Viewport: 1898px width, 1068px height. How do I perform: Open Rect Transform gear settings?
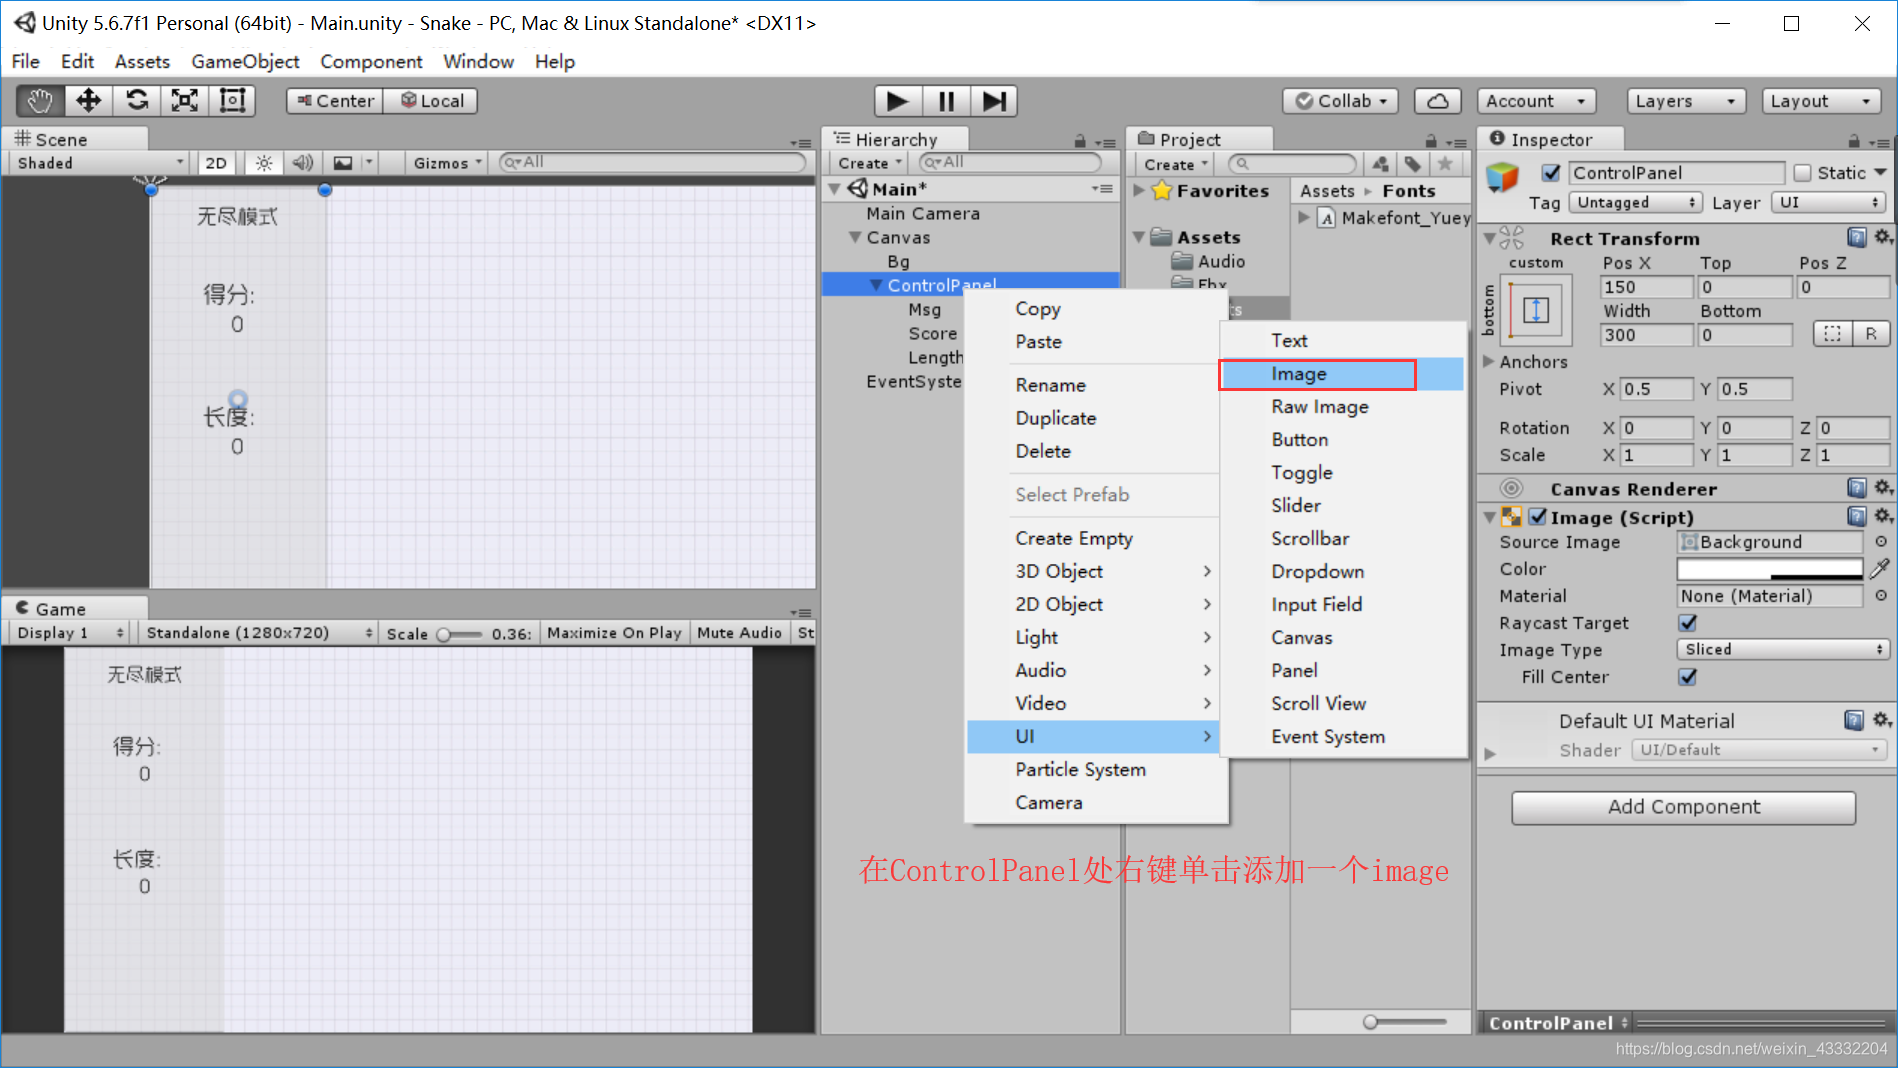pyautogui.click(x=1883, y=237)
